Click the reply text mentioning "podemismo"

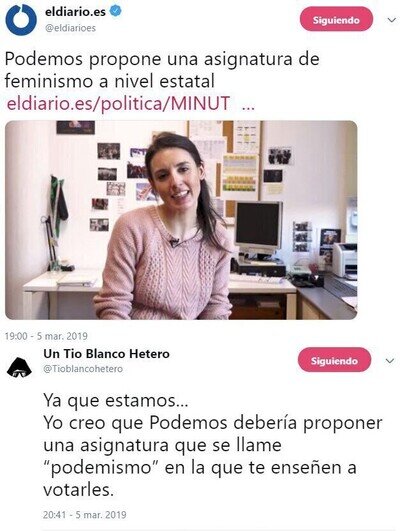[x=213, y=445]
